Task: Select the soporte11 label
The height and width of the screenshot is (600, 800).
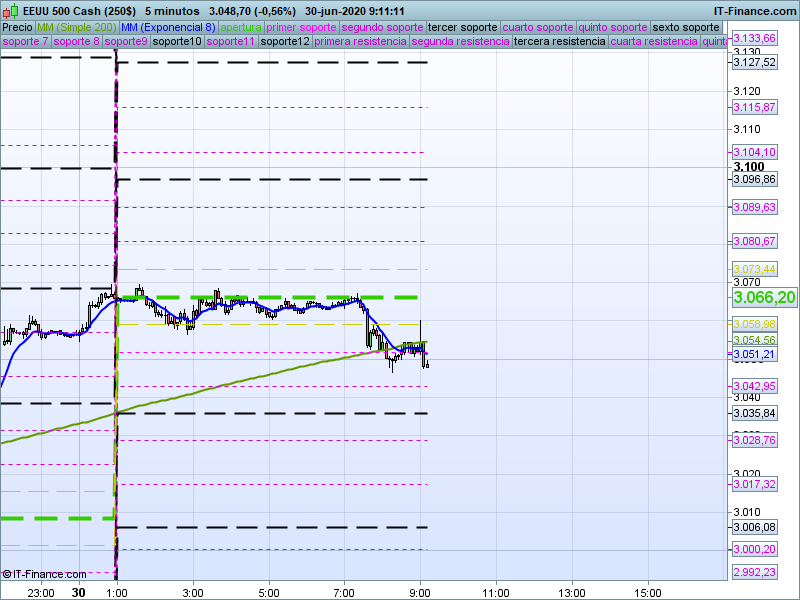Action: tap(231, 41)
